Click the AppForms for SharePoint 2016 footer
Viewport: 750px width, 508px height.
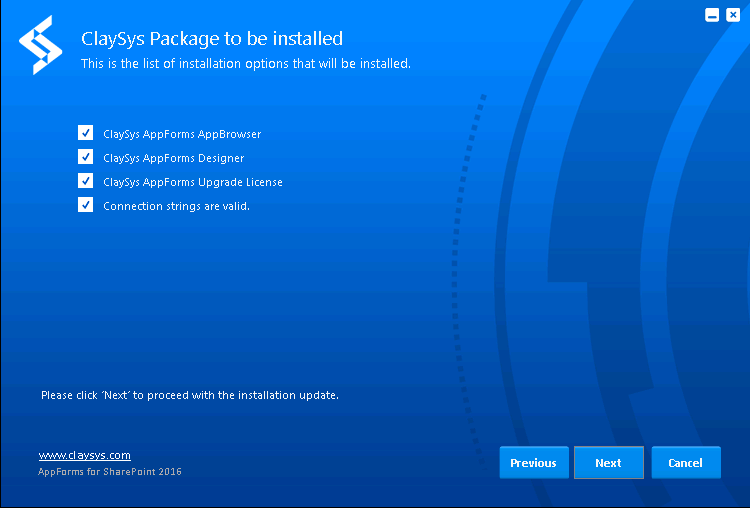(110, 472)
